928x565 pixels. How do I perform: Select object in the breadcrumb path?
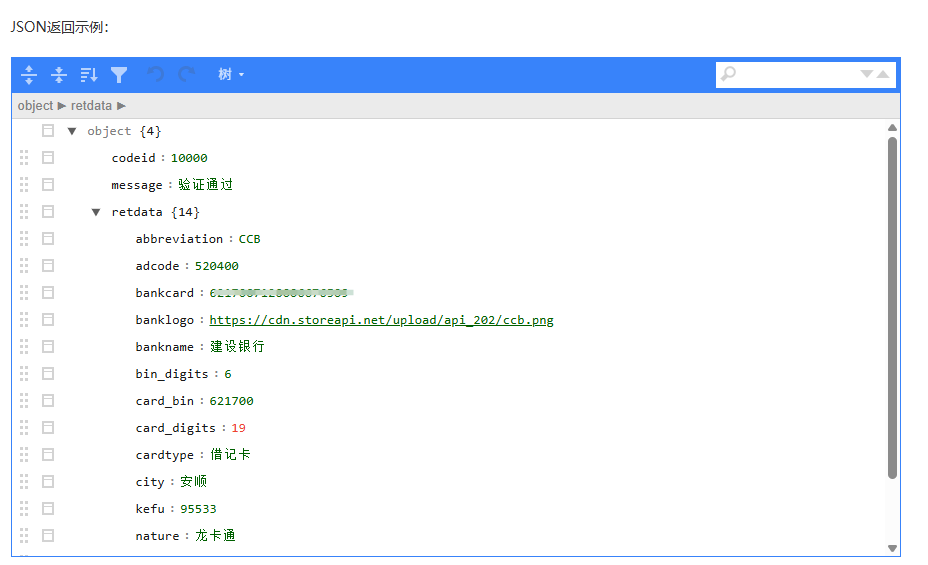[35, 106]
